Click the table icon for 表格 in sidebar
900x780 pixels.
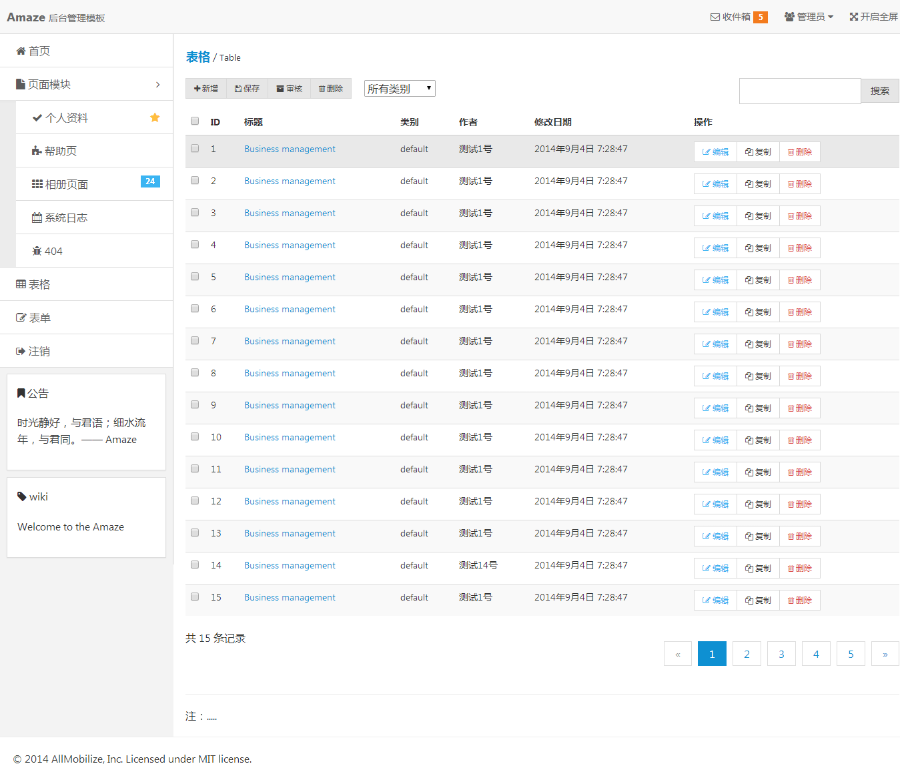[21, 284]
